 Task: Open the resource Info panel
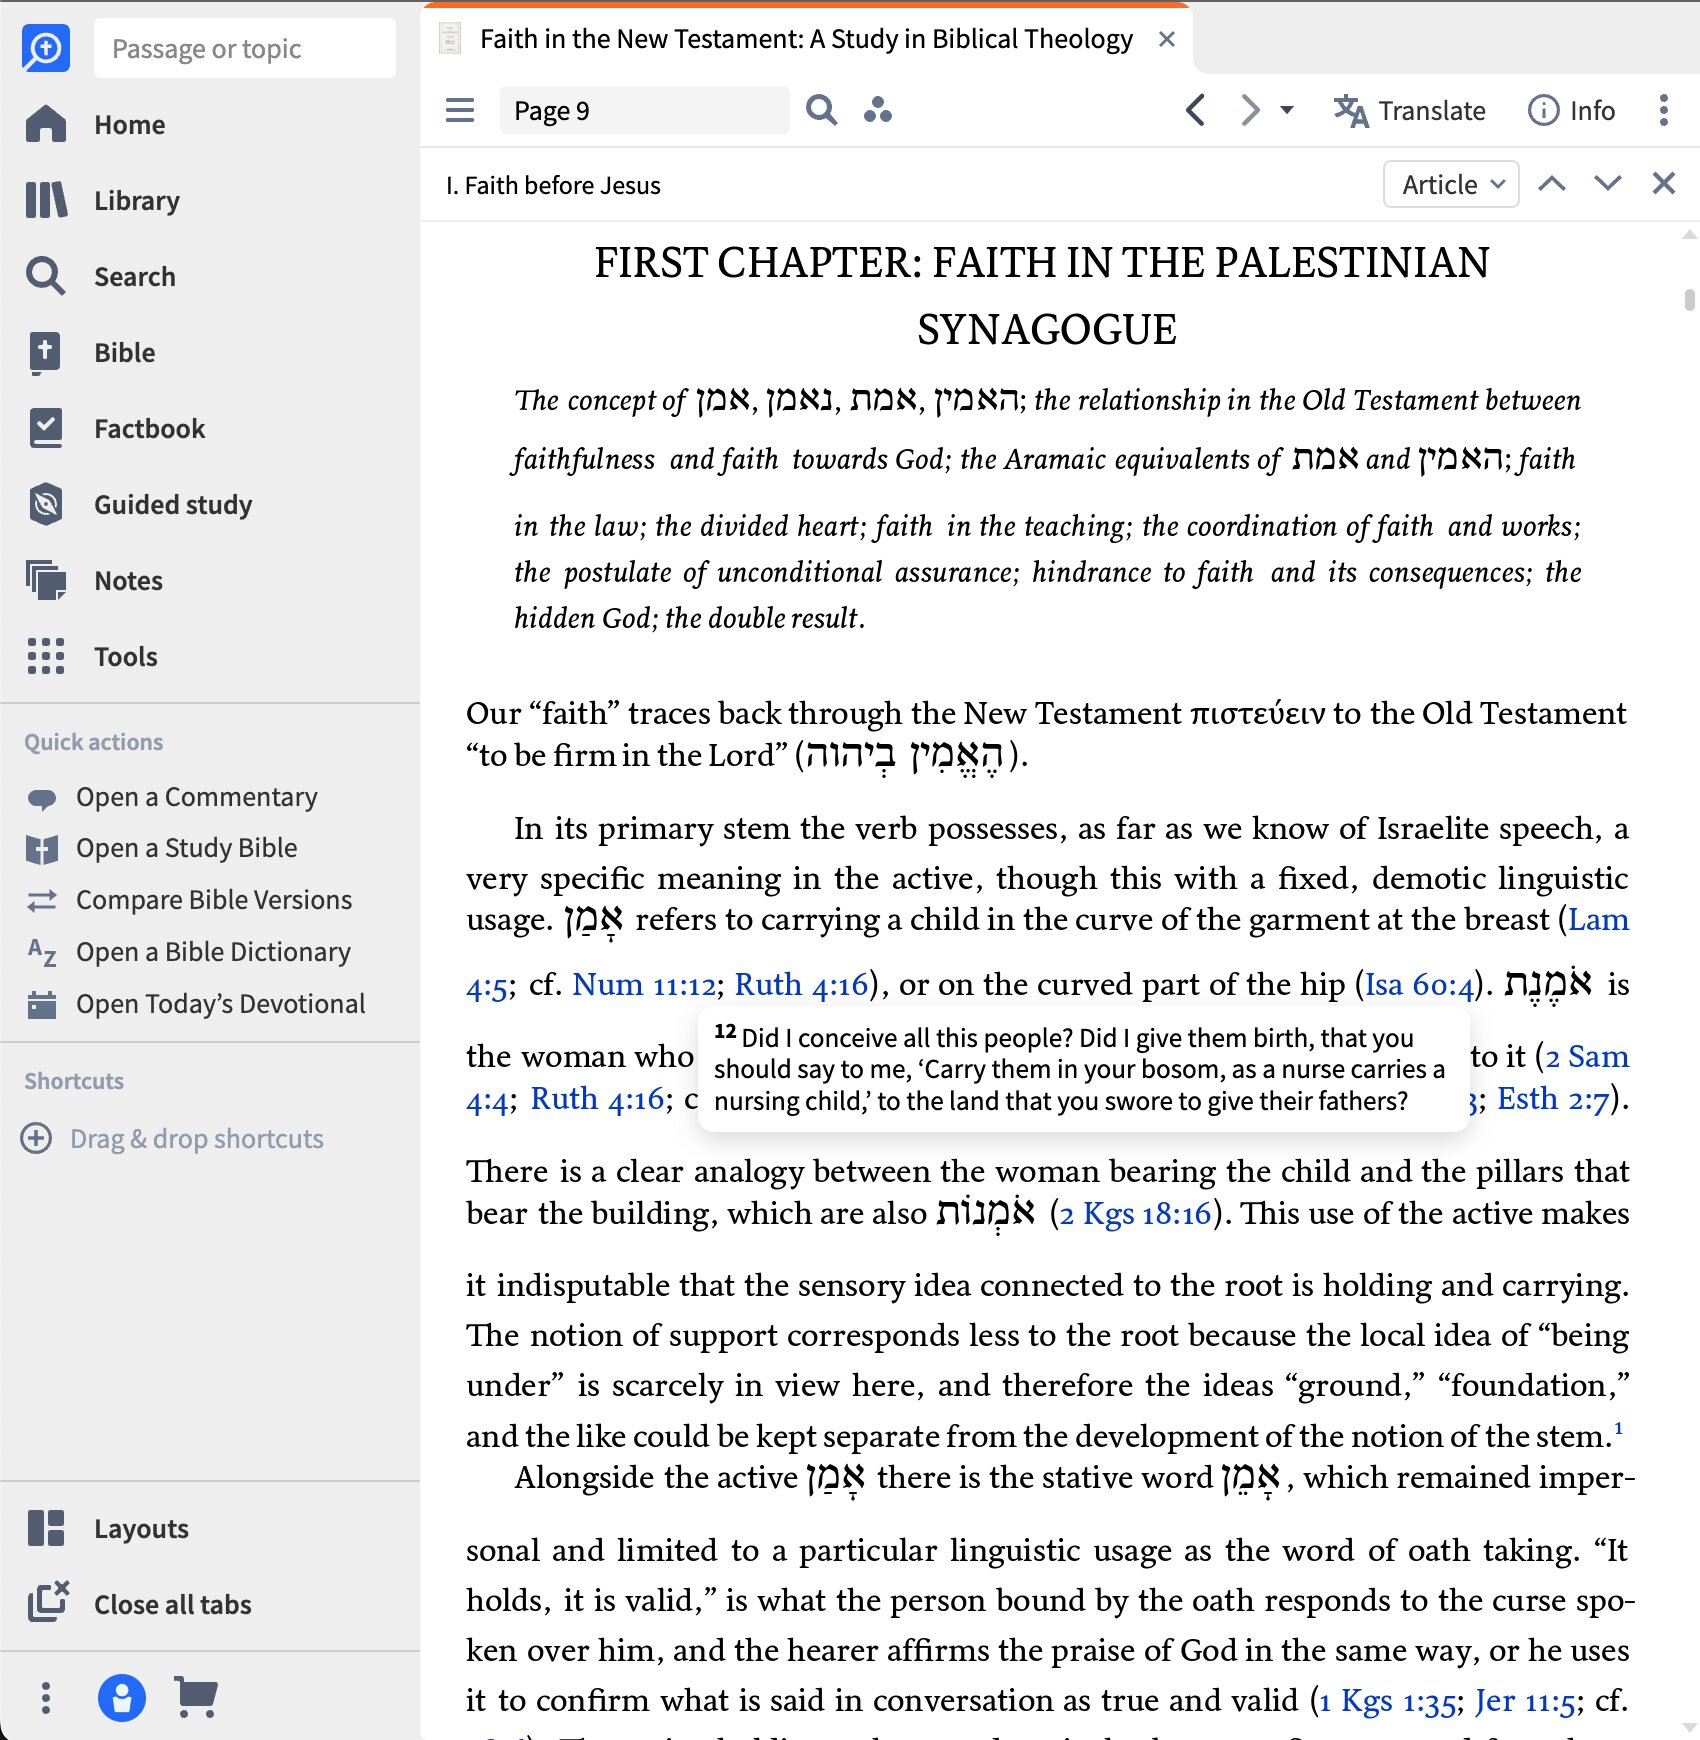pos(1570,111)
